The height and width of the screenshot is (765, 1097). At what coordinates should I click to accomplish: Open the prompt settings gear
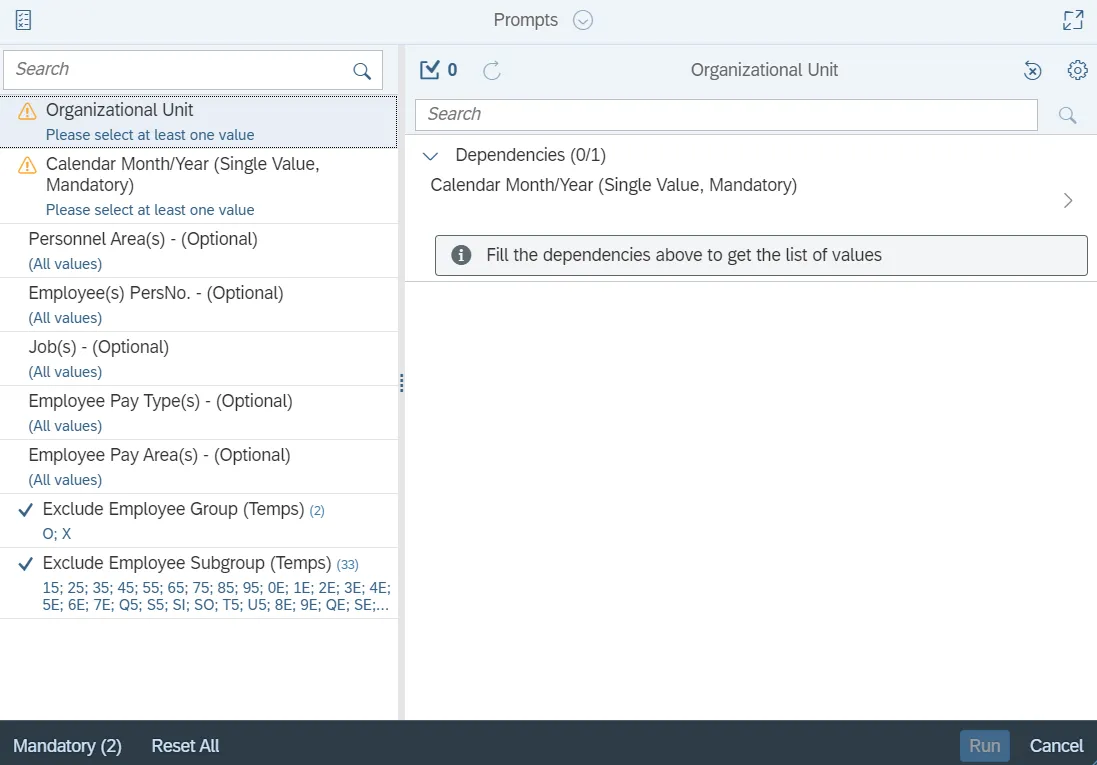pos(1077,70)
